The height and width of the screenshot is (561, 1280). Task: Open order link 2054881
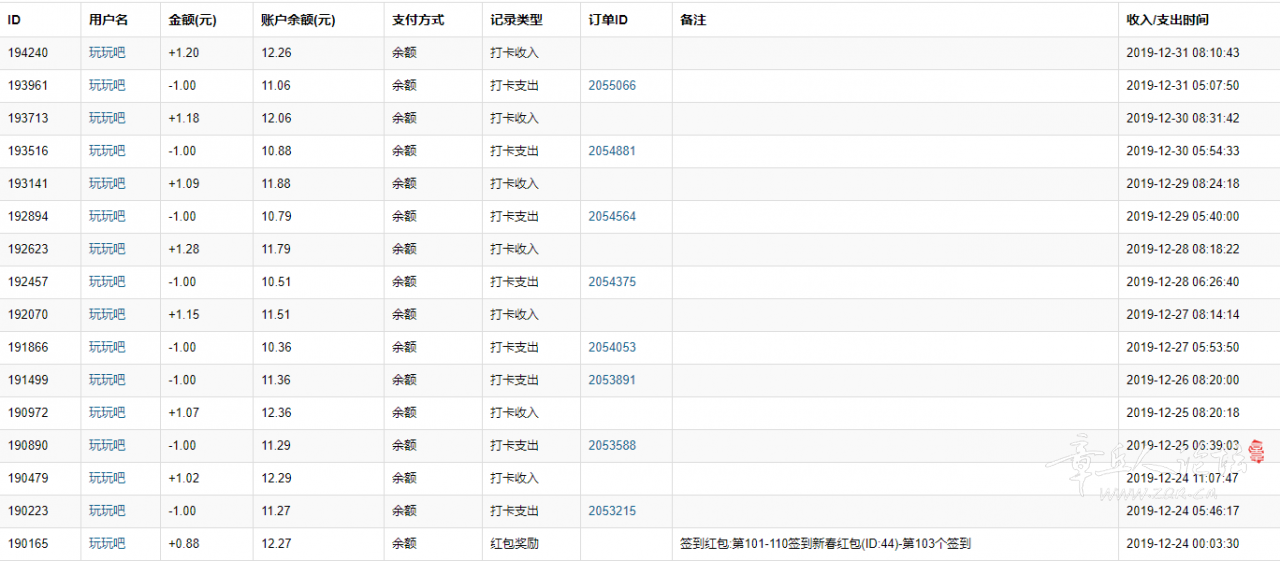pyautogui.click(x=612, y=151)
